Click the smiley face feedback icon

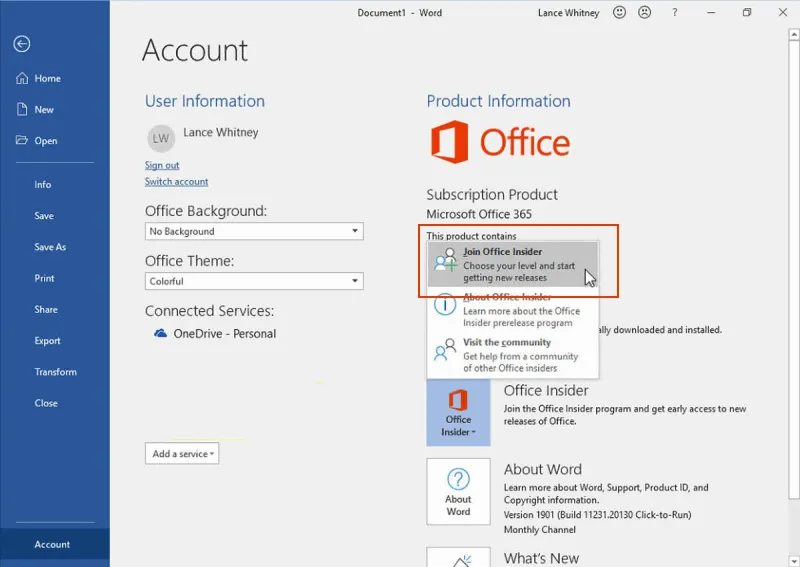coord(619,13)
